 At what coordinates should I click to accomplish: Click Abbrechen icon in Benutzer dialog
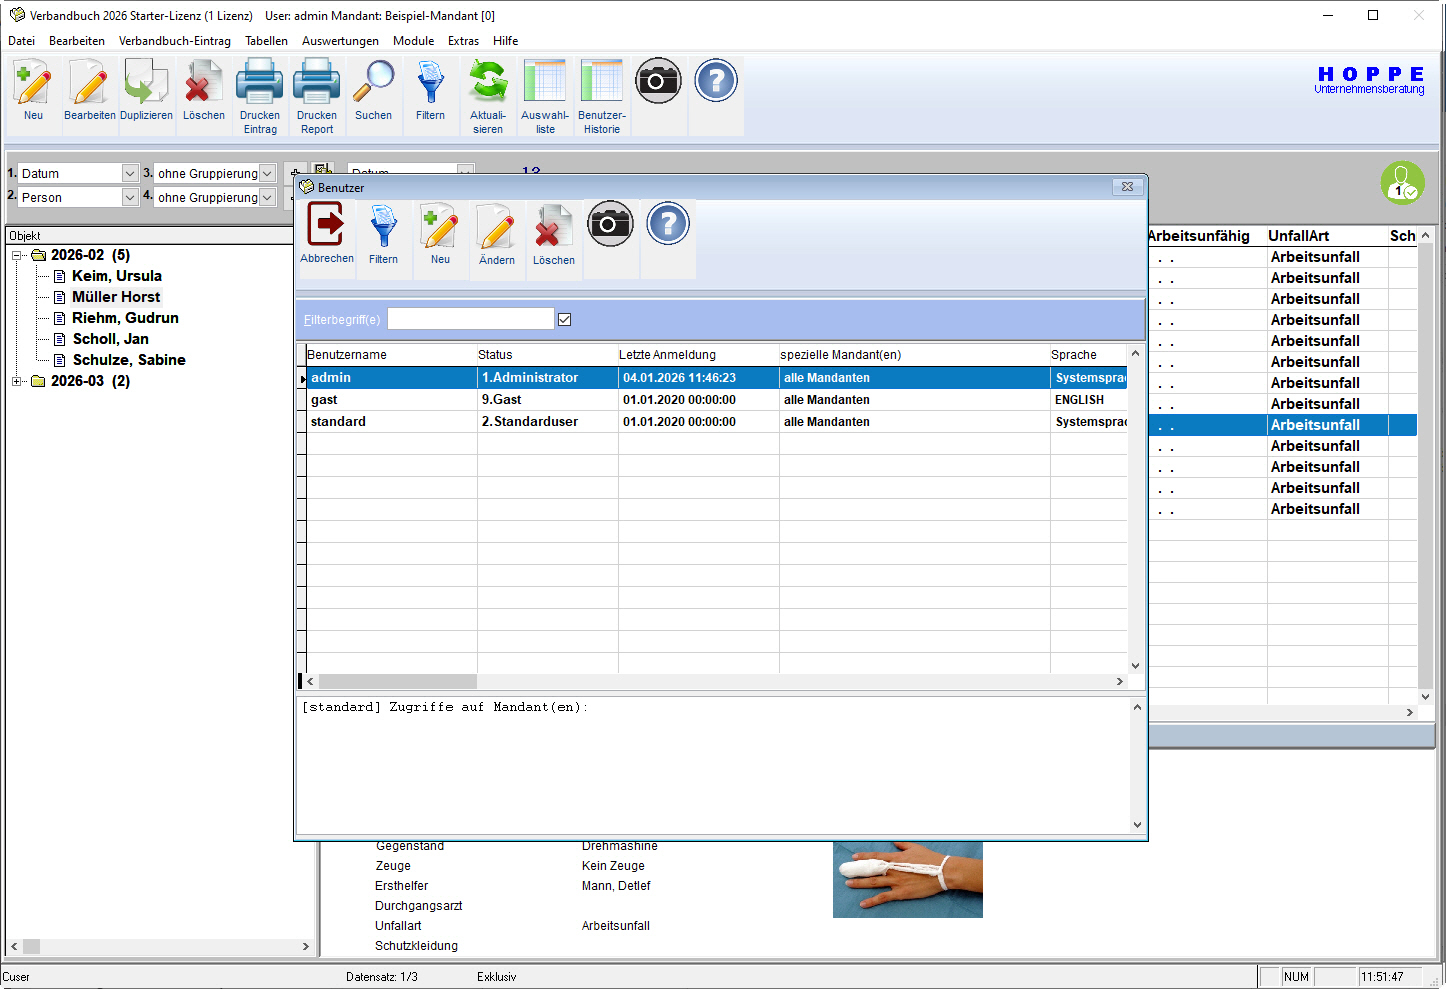click(x=326, y=226)
